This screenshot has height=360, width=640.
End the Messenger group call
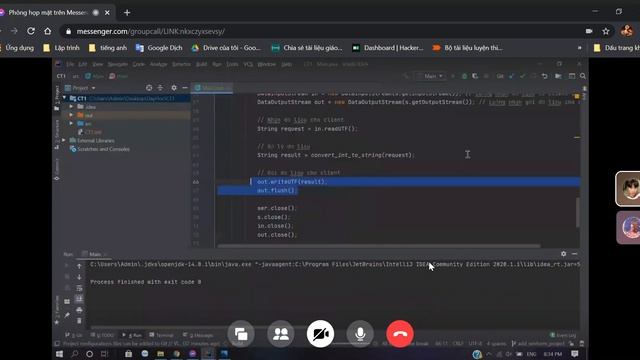click(400, 334)
